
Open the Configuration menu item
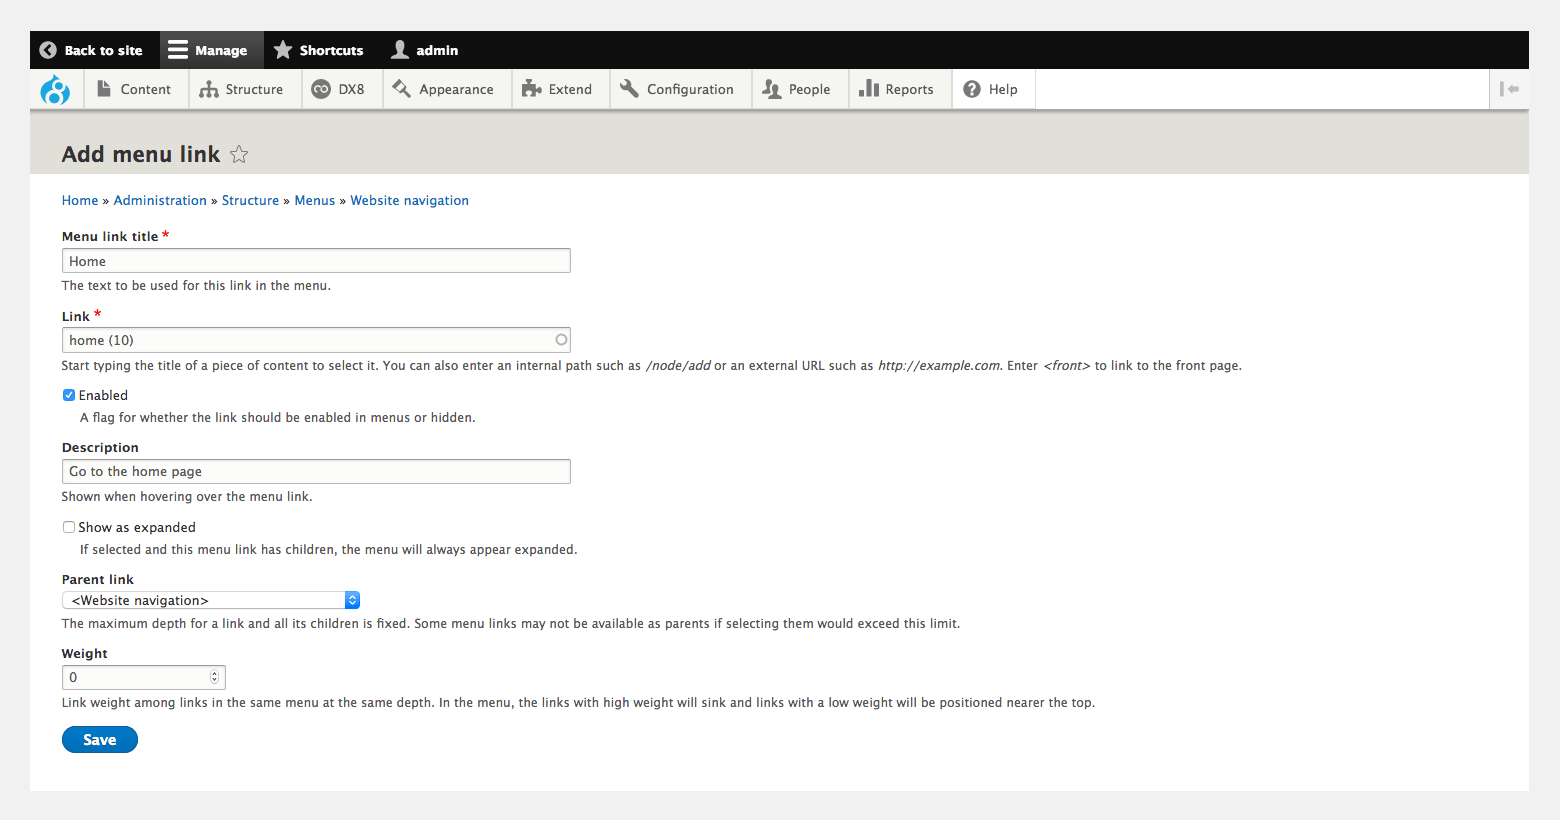click(x=680, y=89)
